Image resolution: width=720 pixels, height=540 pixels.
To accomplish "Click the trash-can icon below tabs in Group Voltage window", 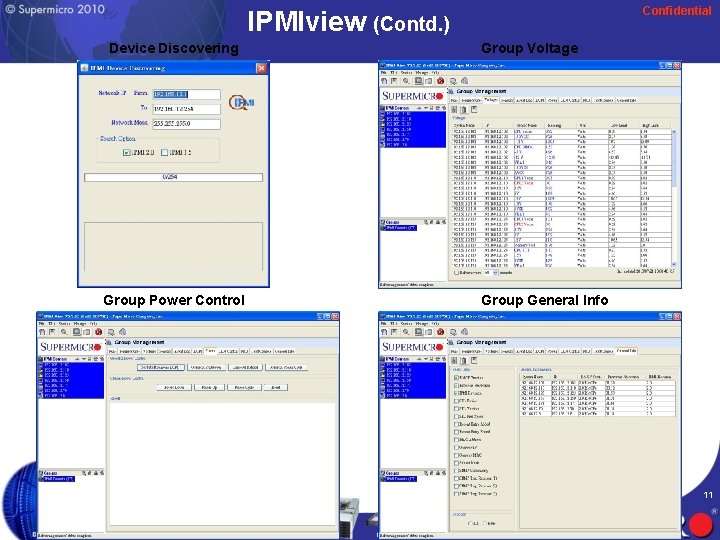I will pos(464,110).
